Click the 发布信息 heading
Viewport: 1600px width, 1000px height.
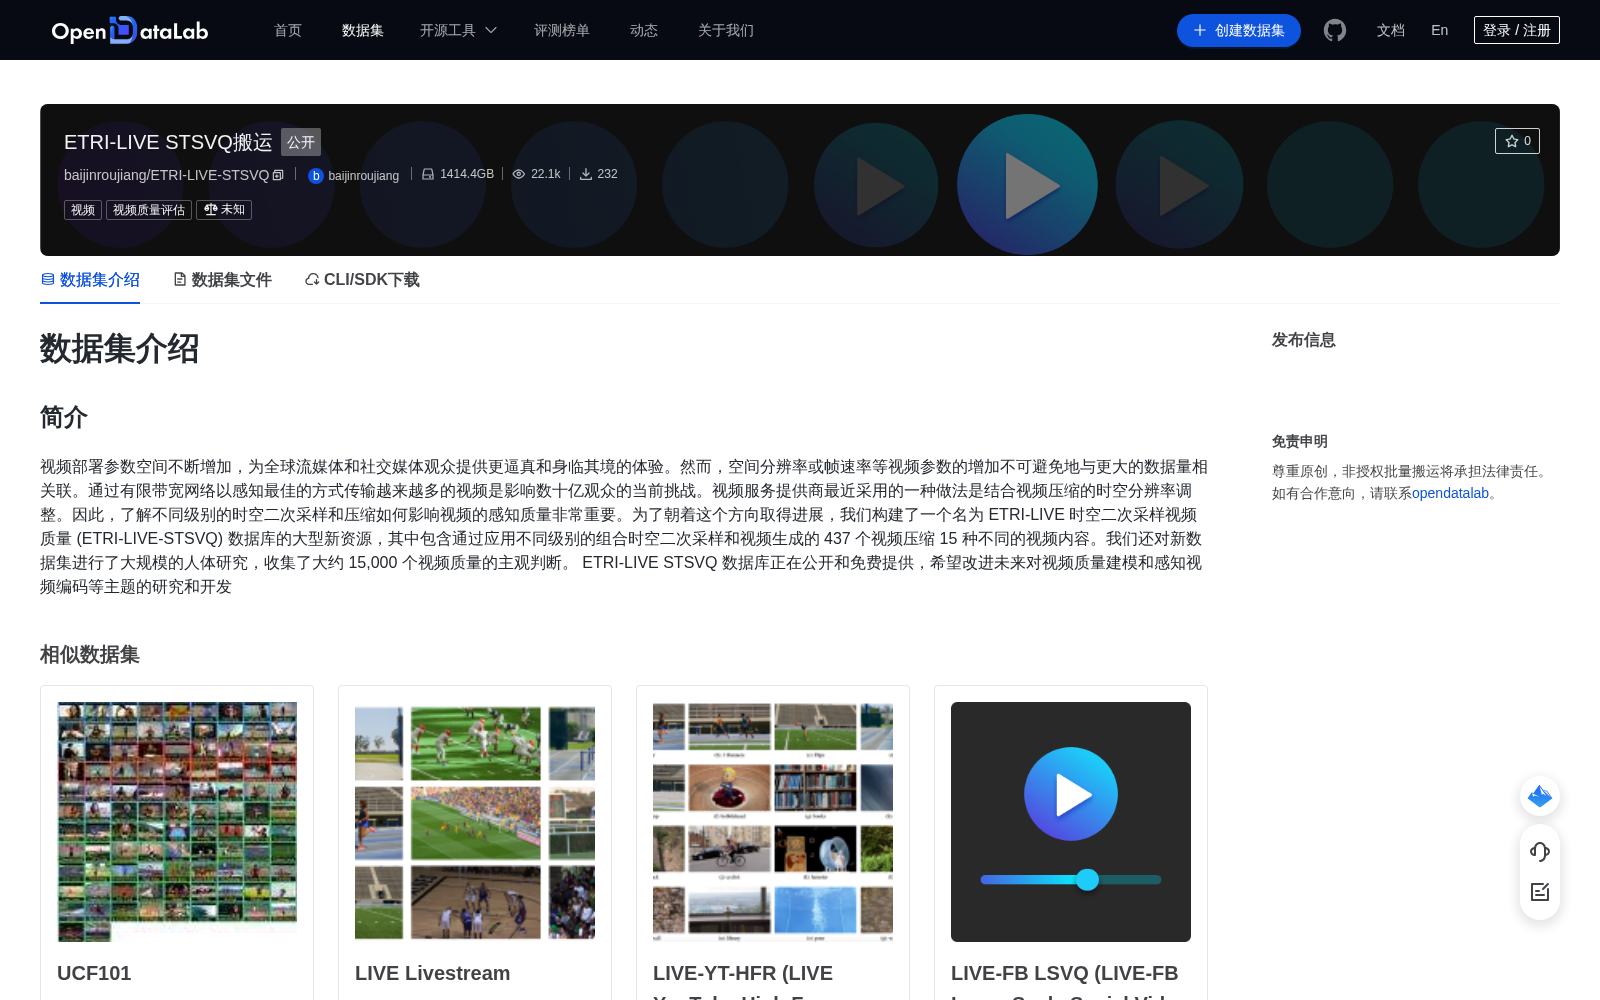coord(1304,340)
